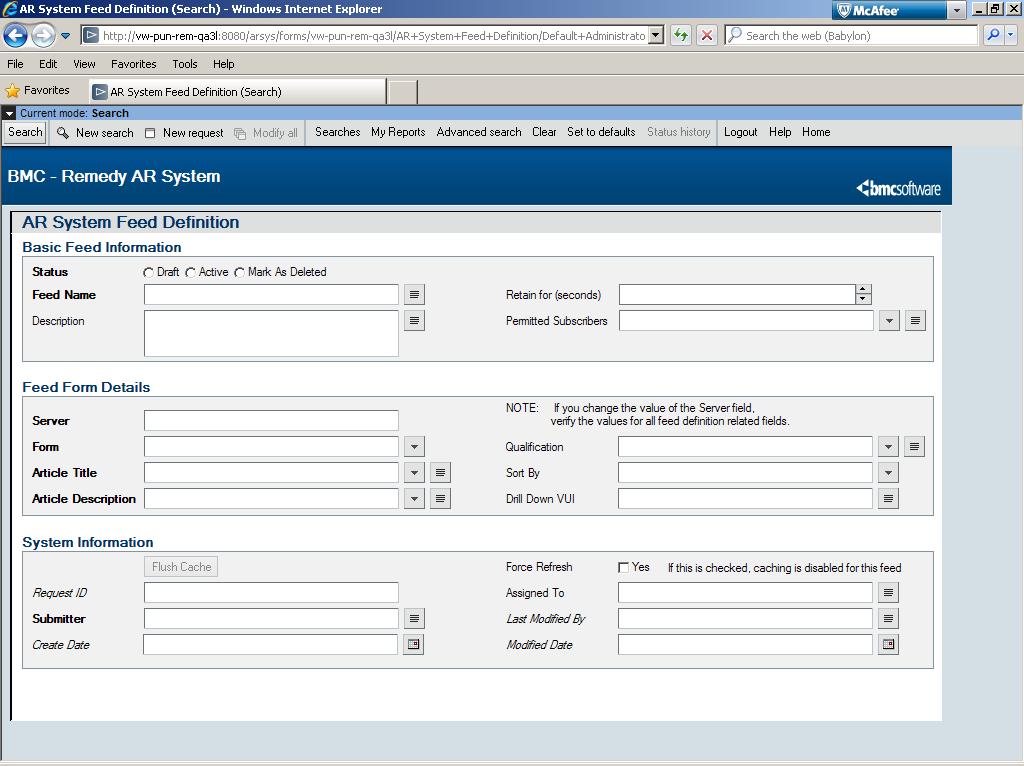
Task: Expand the Article Description dropdown arrow
Action: pos(414,499)
